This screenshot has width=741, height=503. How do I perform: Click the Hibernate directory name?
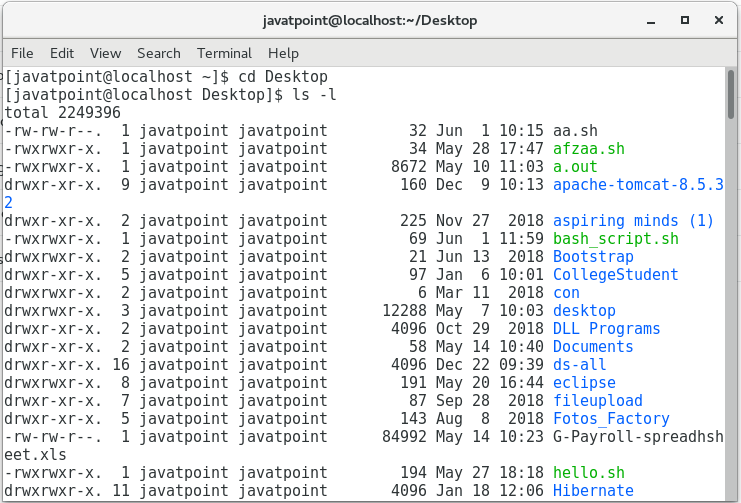[593, 491]
